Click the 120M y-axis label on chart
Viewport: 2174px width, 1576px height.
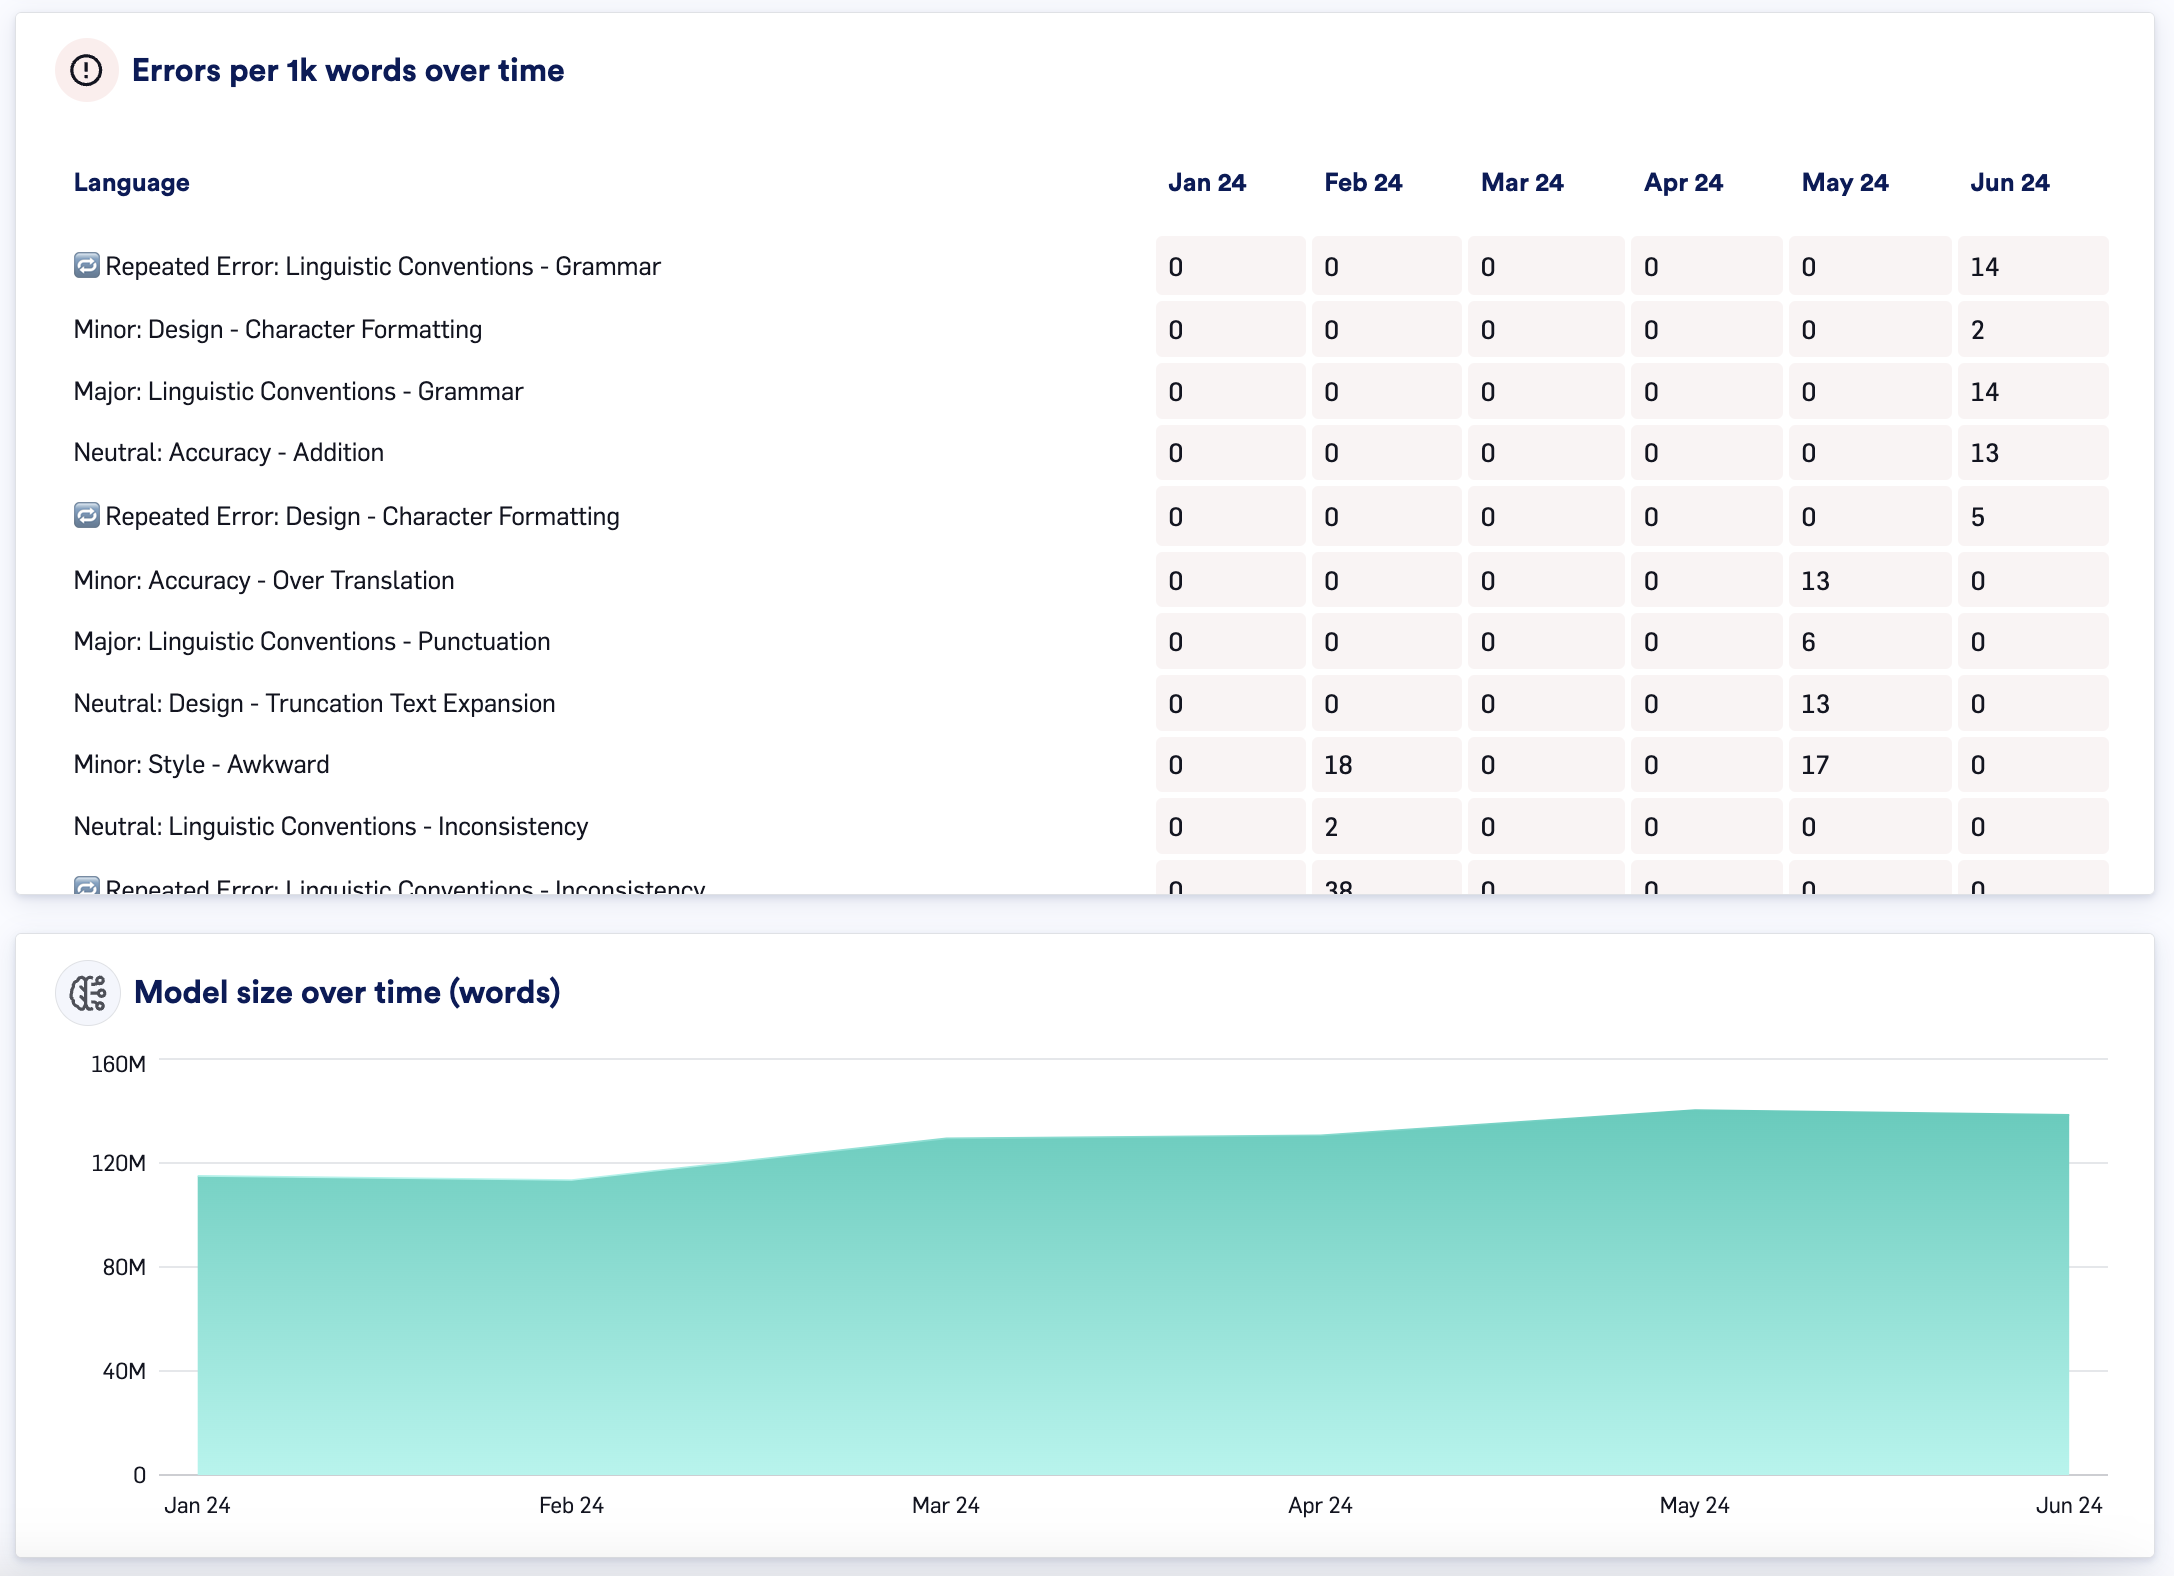[x=118, y=1163]
